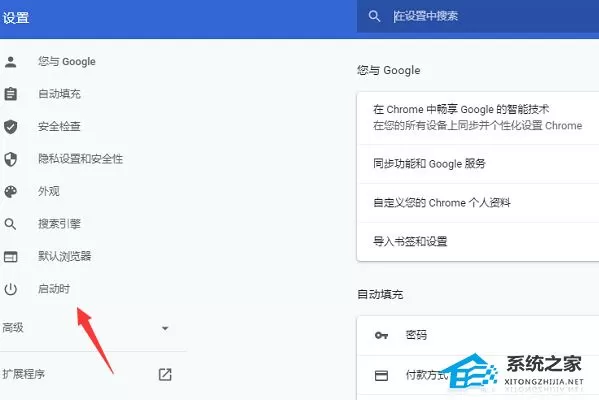Select the palette icon for 外观
Image resolution: width=599 pixels, height=400 pixels.
pos(11,191)
